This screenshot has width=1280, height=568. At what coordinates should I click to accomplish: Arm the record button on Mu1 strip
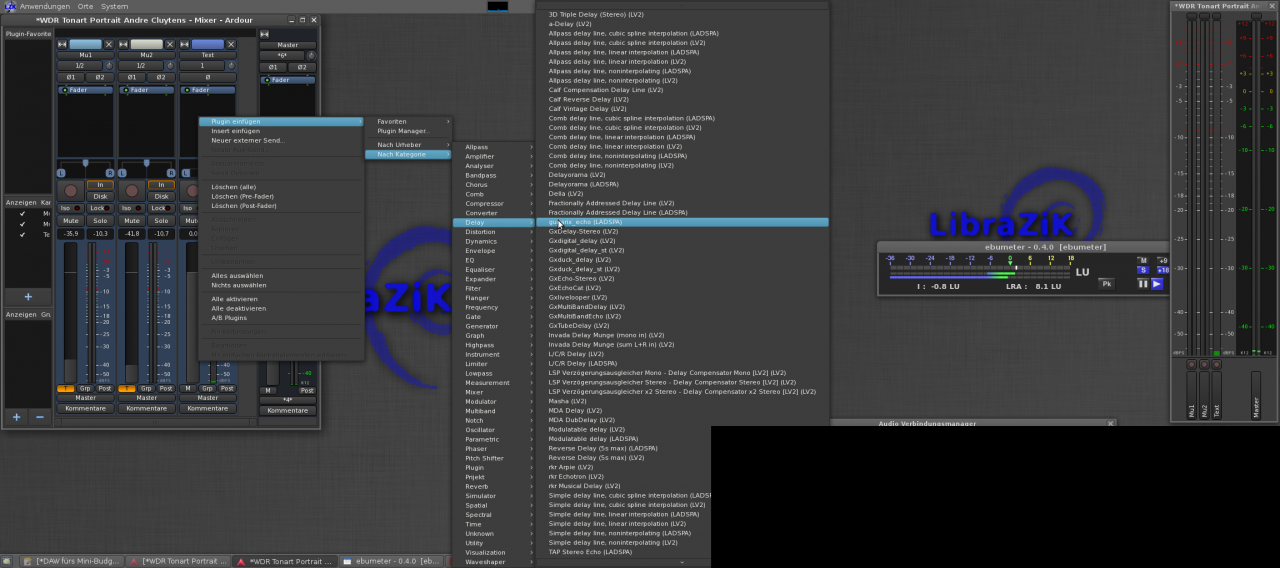coord(70,190)
